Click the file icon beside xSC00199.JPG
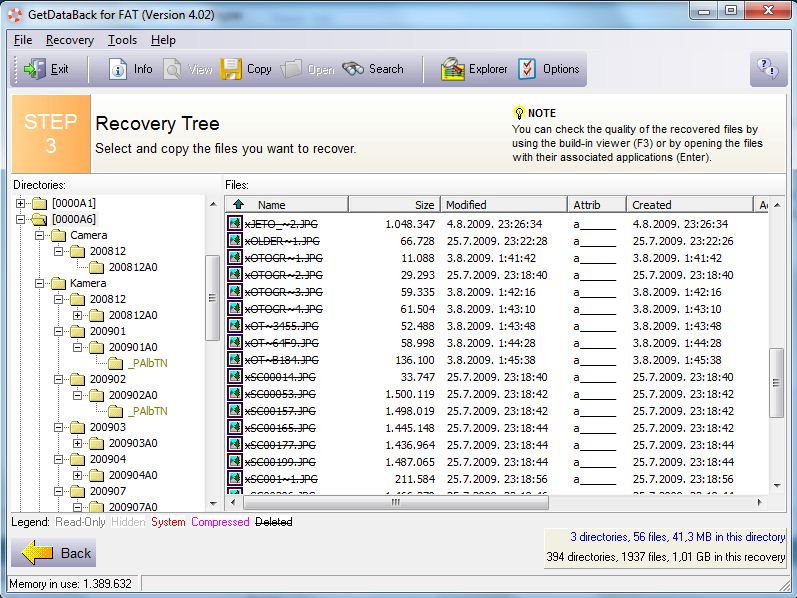 coord(235,462)
